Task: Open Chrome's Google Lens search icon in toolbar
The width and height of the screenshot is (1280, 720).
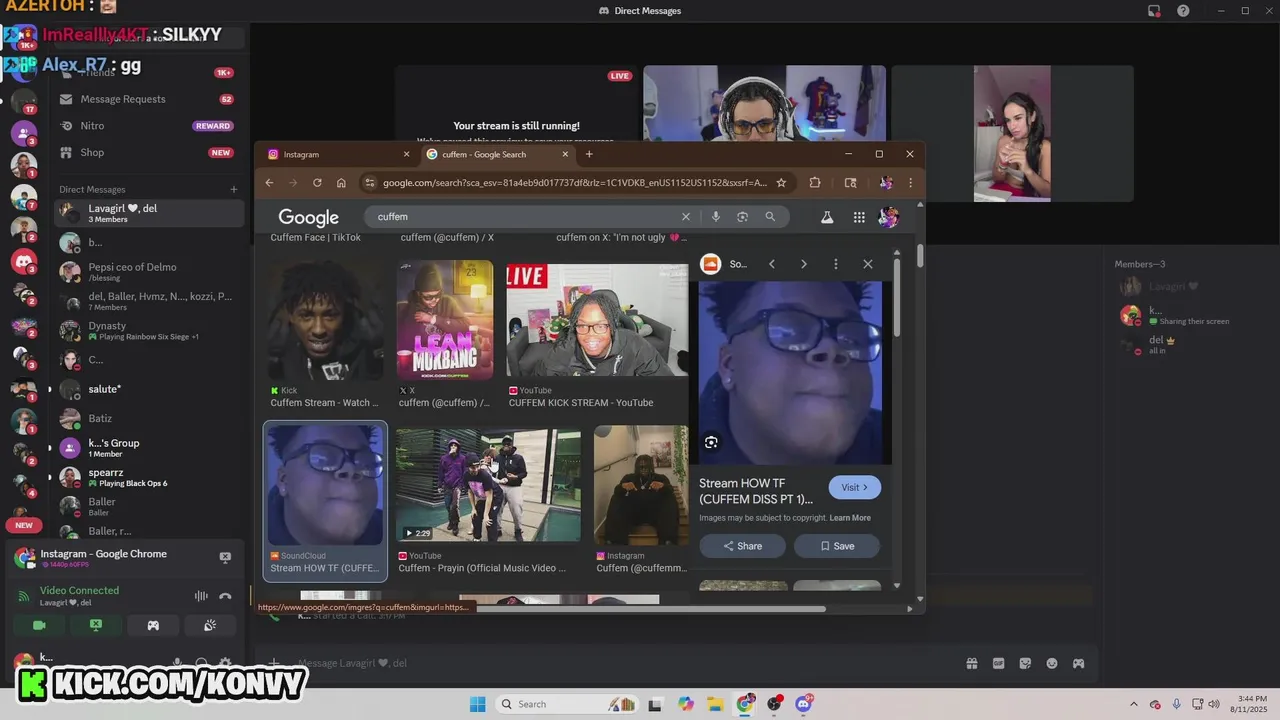Action: click(x=850, y=183)
